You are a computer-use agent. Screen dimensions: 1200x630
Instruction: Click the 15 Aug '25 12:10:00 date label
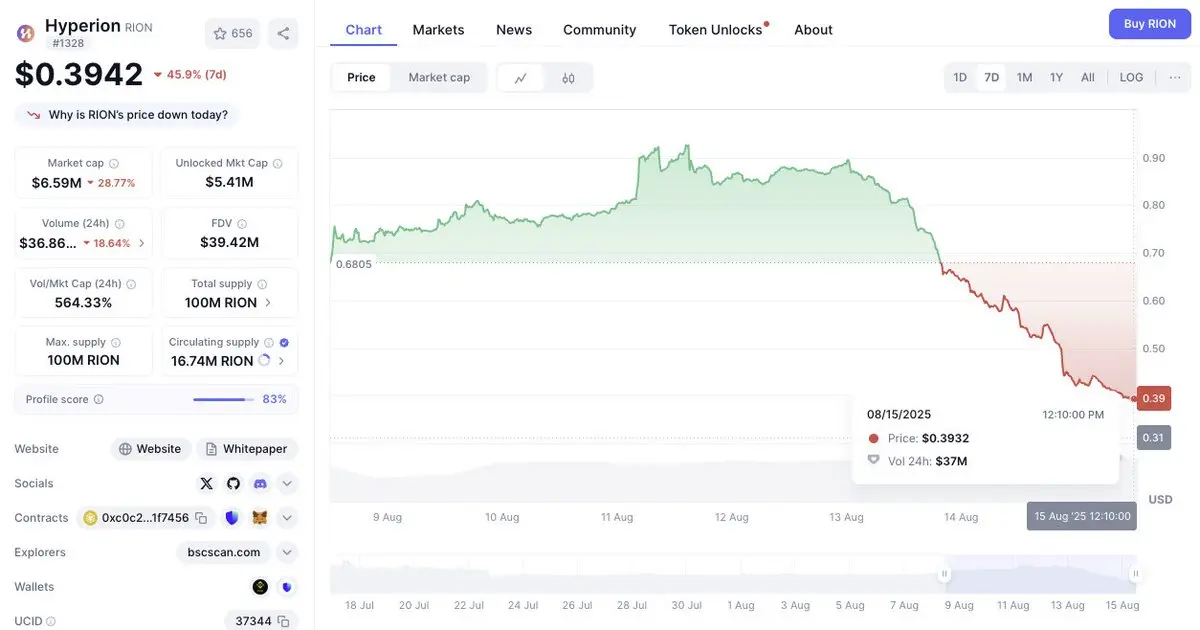click(1082, 516)
